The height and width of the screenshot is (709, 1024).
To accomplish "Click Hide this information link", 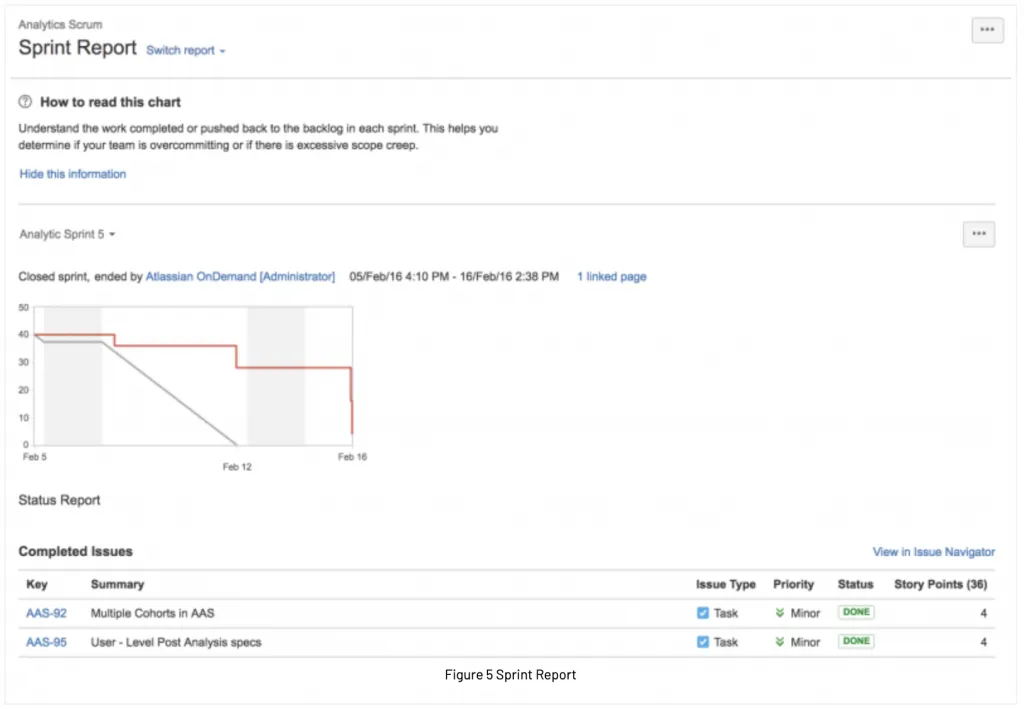I will click(x=72, y=174).
